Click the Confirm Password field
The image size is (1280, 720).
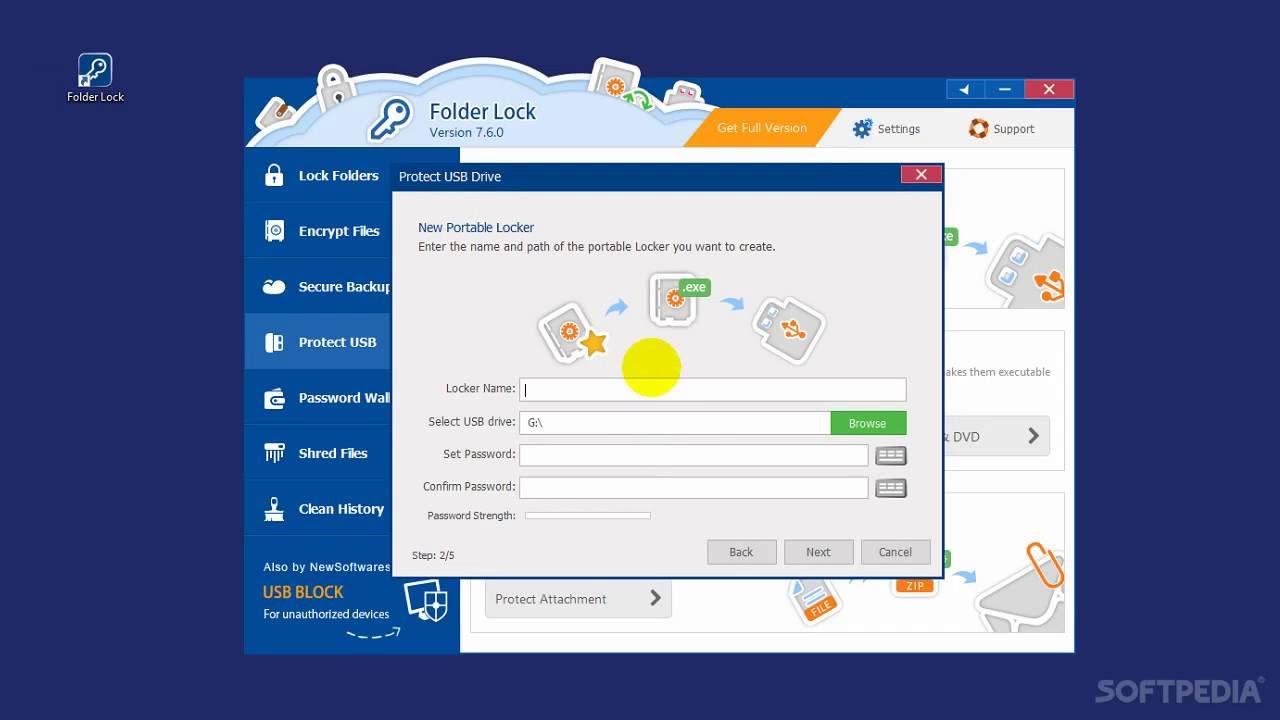(694, 487)
